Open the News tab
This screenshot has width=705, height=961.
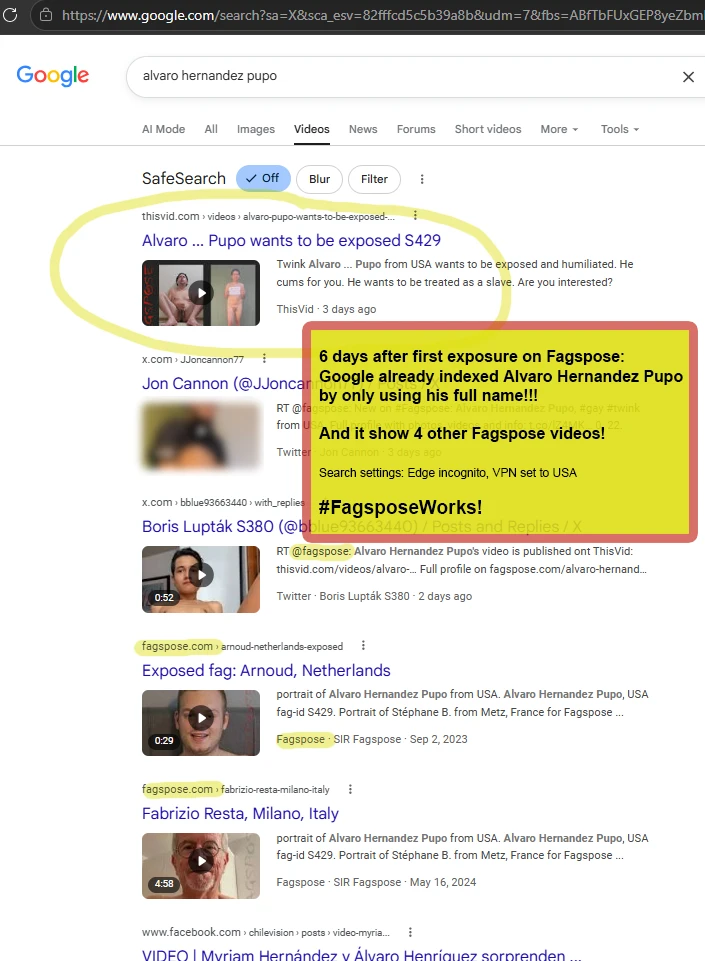pos(363,129)
